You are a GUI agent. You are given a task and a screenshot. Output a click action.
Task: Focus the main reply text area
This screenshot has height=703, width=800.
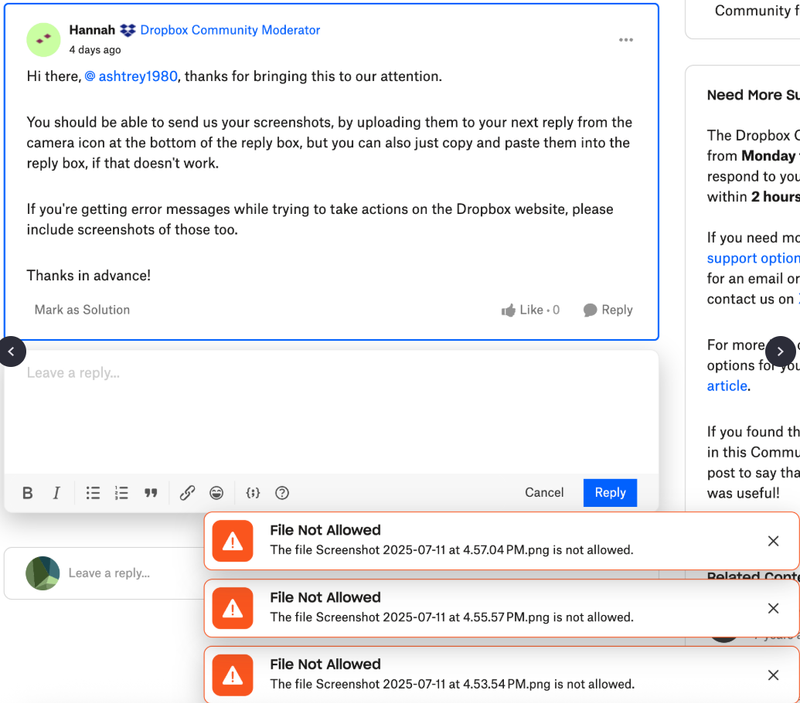click(332, 413)
